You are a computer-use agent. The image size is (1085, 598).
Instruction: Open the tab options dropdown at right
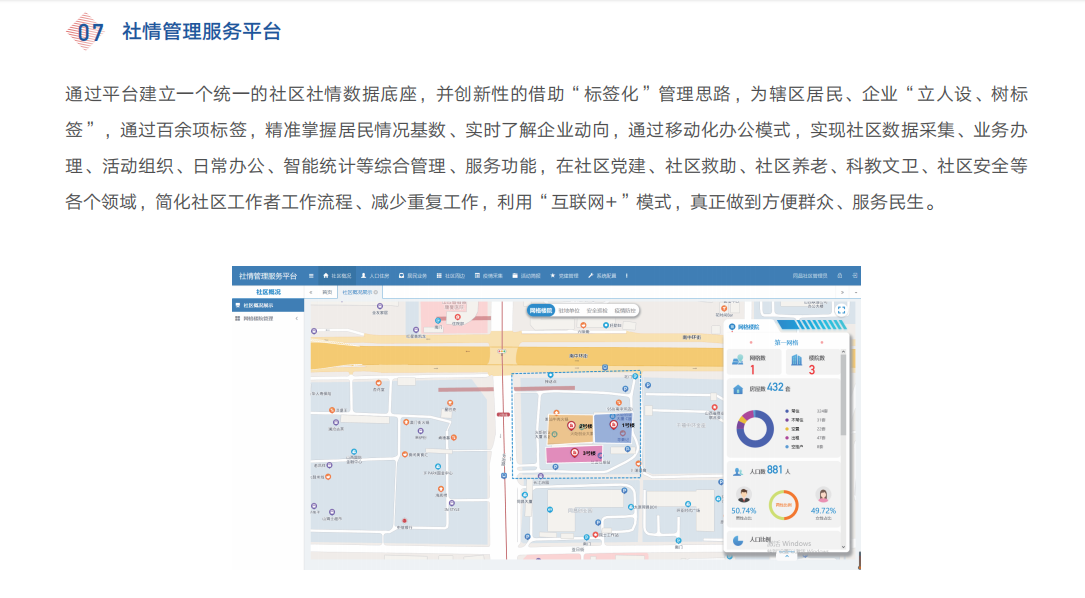pos(854,292)
